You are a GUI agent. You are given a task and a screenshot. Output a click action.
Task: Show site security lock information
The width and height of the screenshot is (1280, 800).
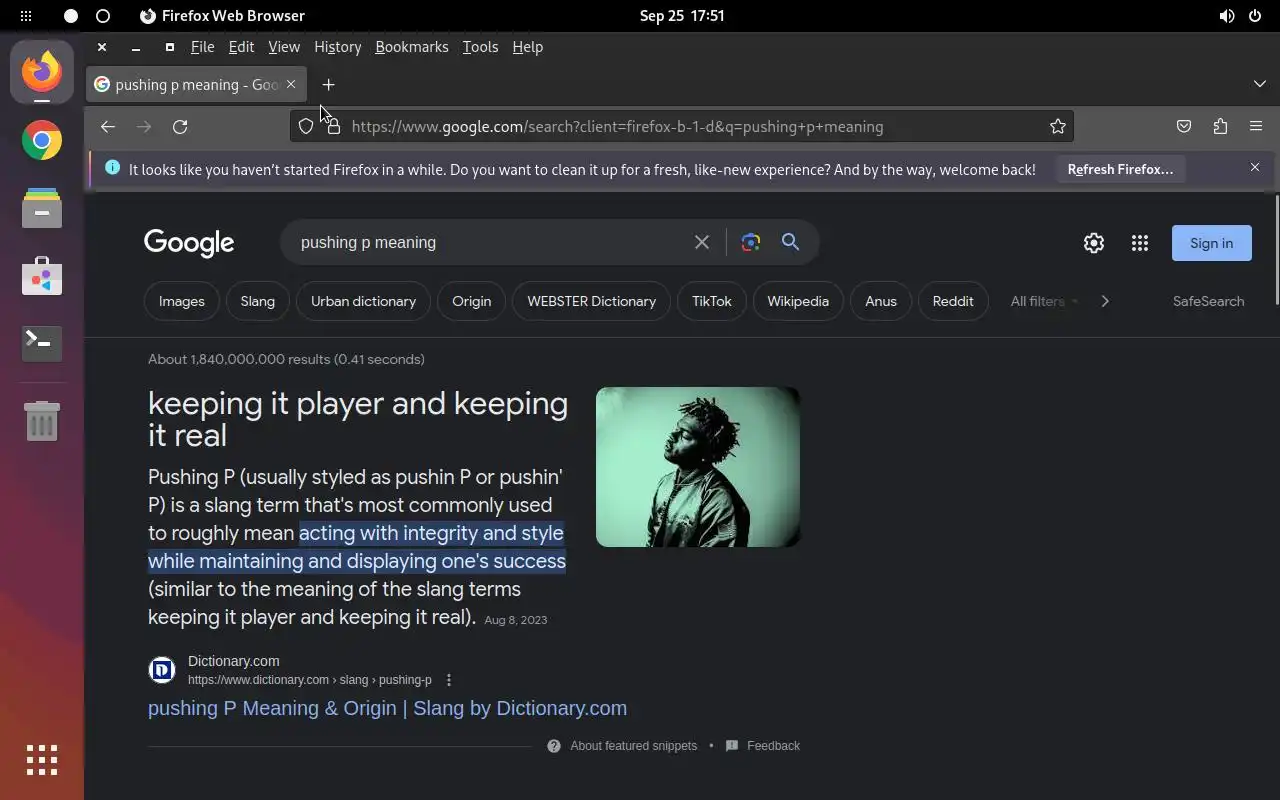point(333,127)
